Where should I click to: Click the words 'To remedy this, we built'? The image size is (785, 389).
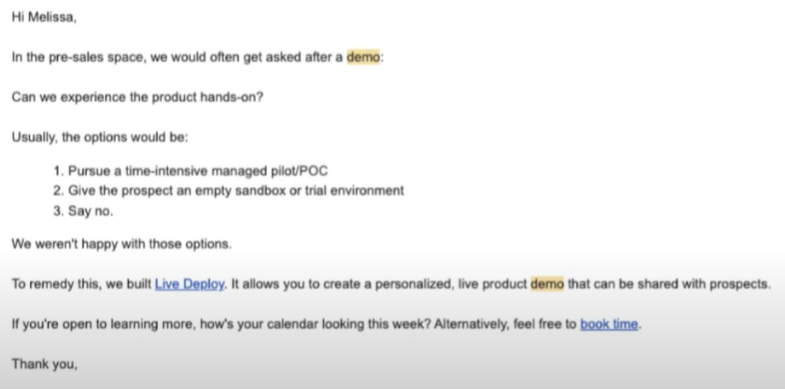click(x=82, y=284)
